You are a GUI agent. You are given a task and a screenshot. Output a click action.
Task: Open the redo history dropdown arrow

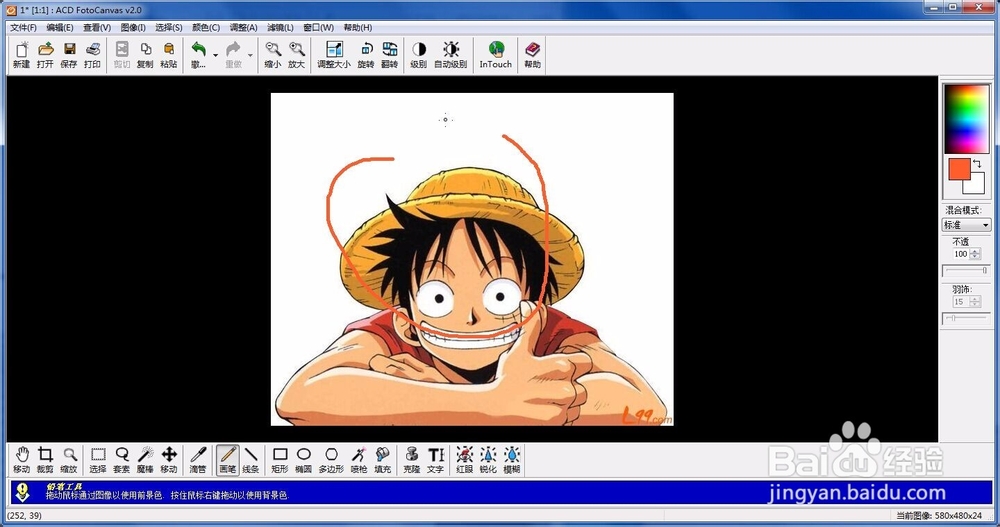click(250, 56)
